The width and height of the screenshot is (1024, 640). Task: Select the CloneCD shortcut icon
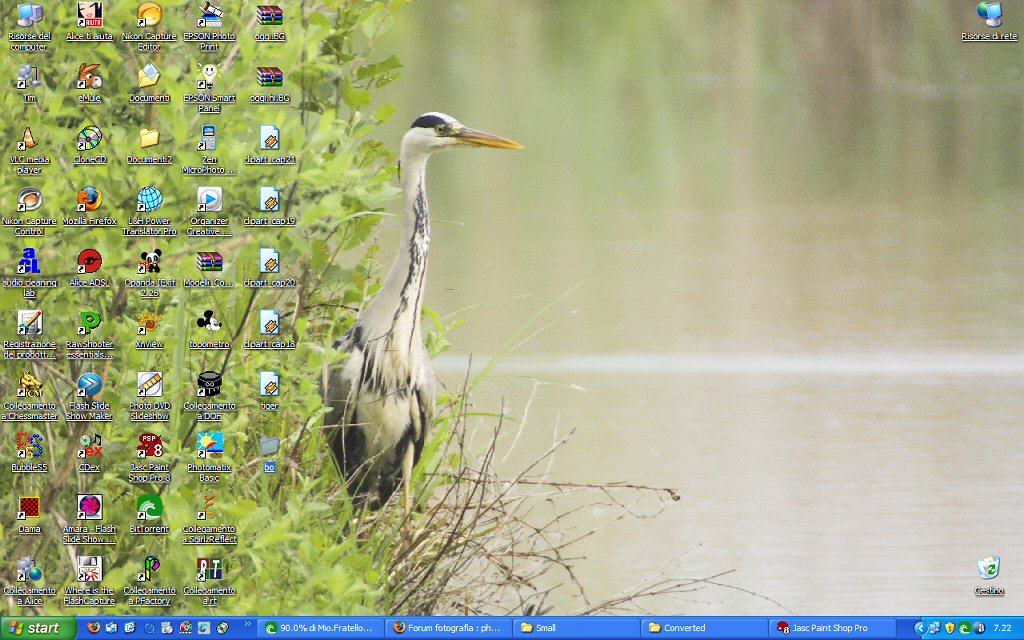click(x=89, y=138)
